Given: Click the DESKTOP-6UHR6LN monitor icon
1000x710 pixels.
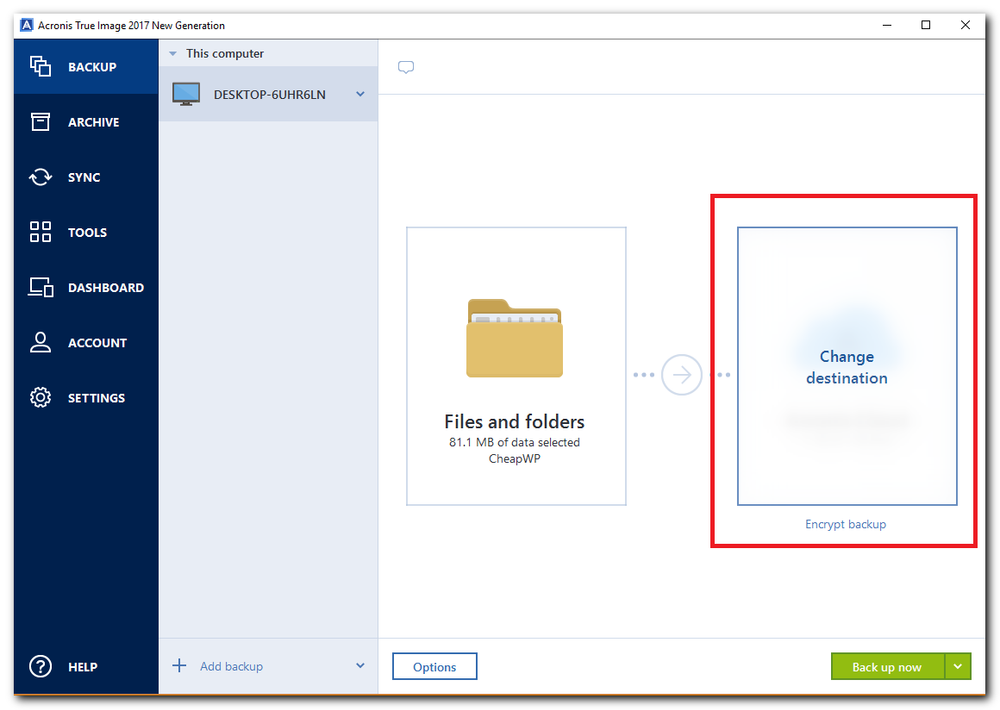Looking at the screenshot, I should (186, 94).
